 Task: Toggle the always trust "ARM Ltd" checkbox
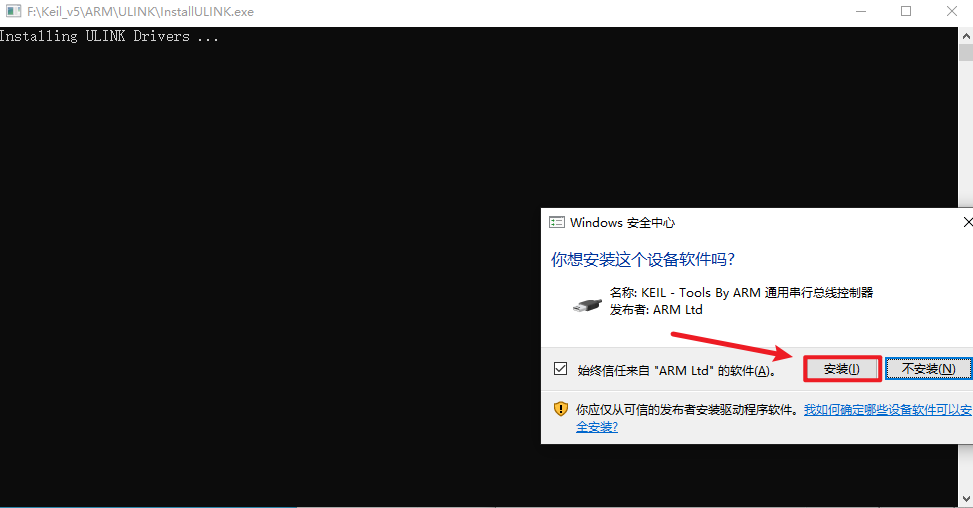560,369
